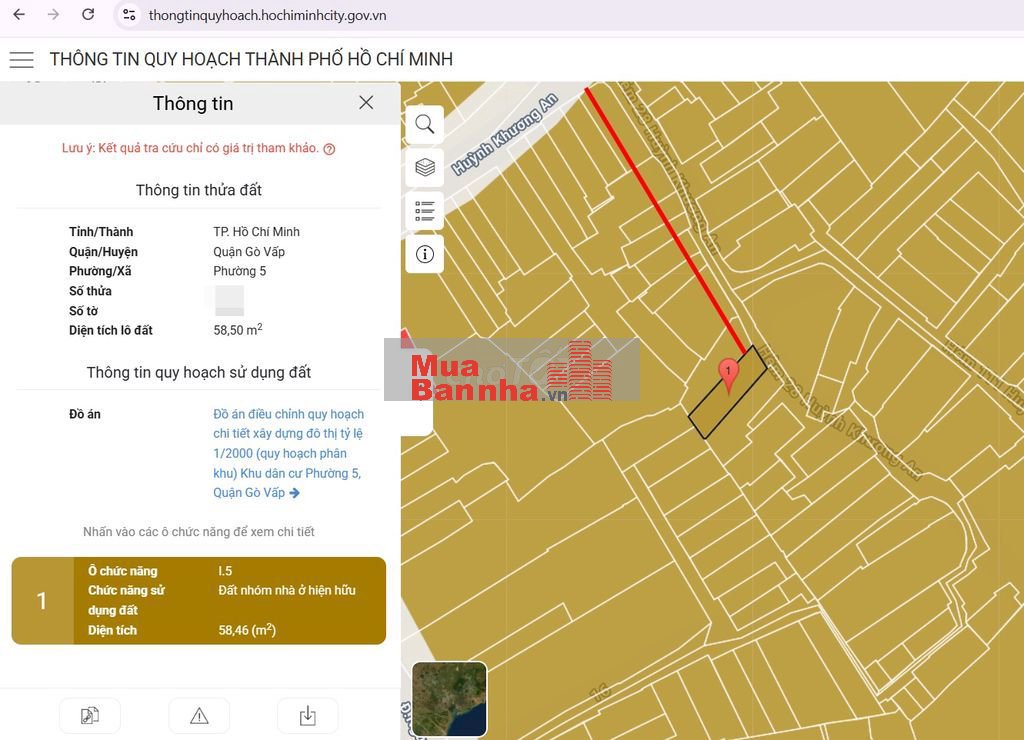Click the Huỳnh Khương An street label

coord(504,135)
